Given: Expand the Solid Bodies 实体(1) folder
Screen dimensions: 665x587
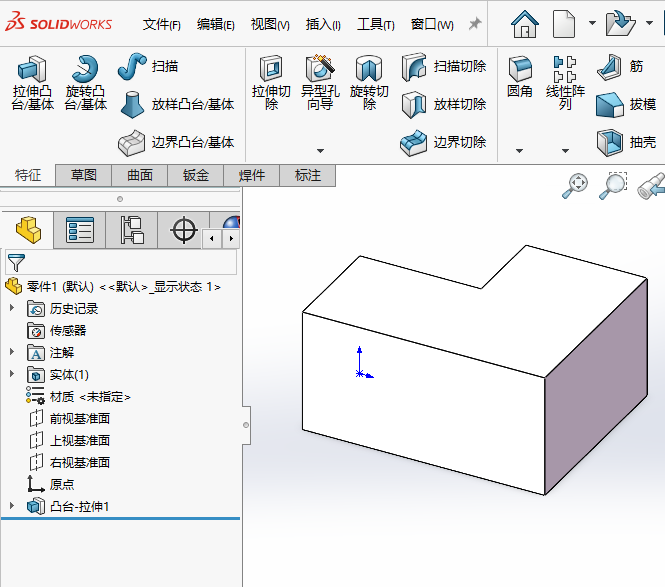Looking at the screenshot, I should pyautogui.click(x=12, y=374).
